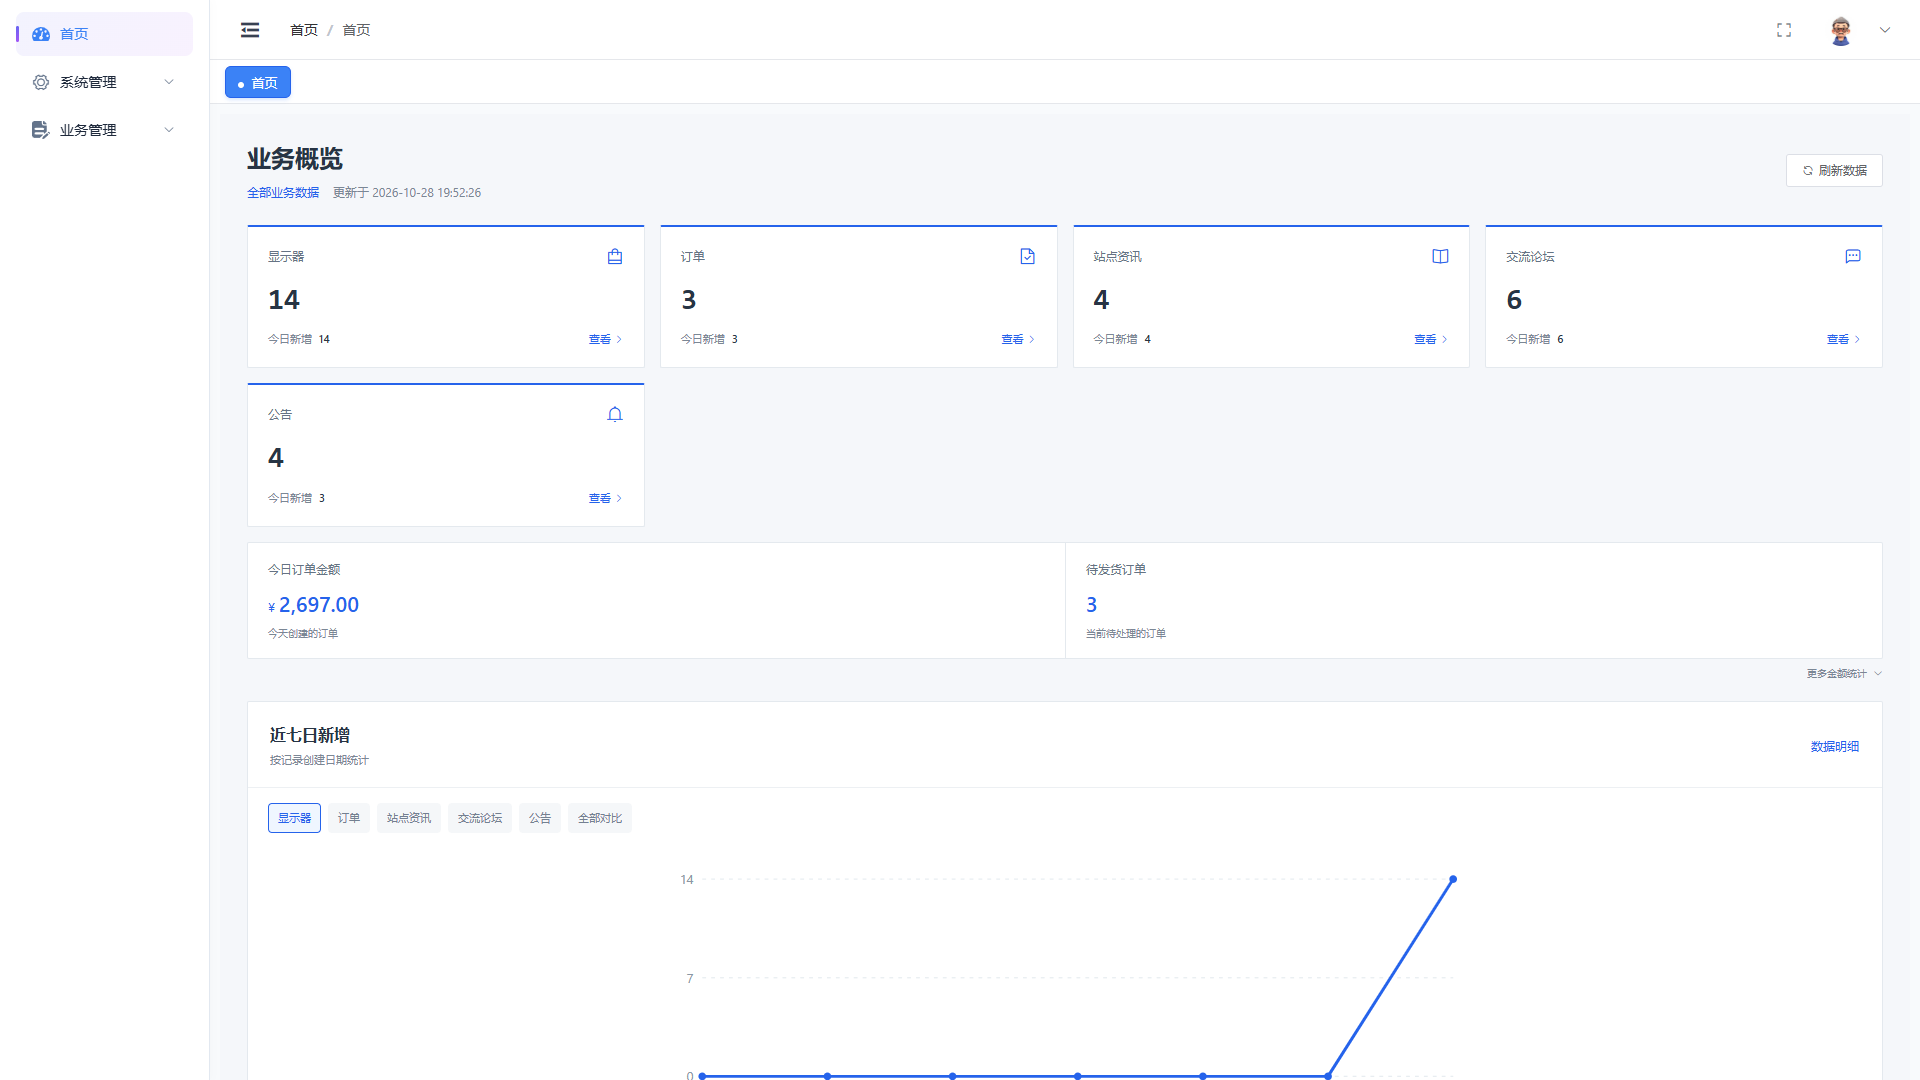Switch to the 首页 page tab
This screenshot has width=1920, height=1080.
(x=258, y=82)
